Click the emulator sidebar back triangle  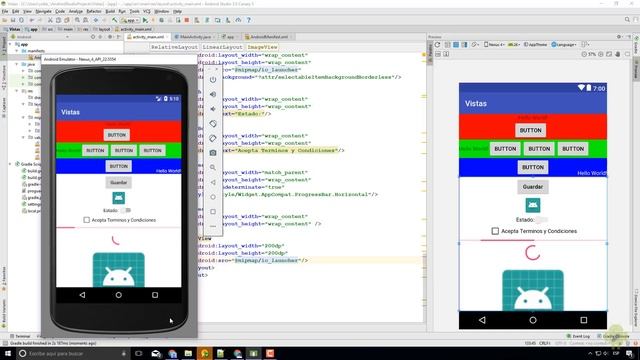(x=213, y=182)
